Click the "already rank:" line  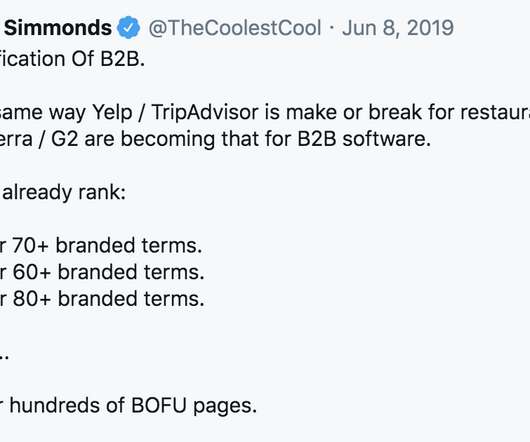64,193
